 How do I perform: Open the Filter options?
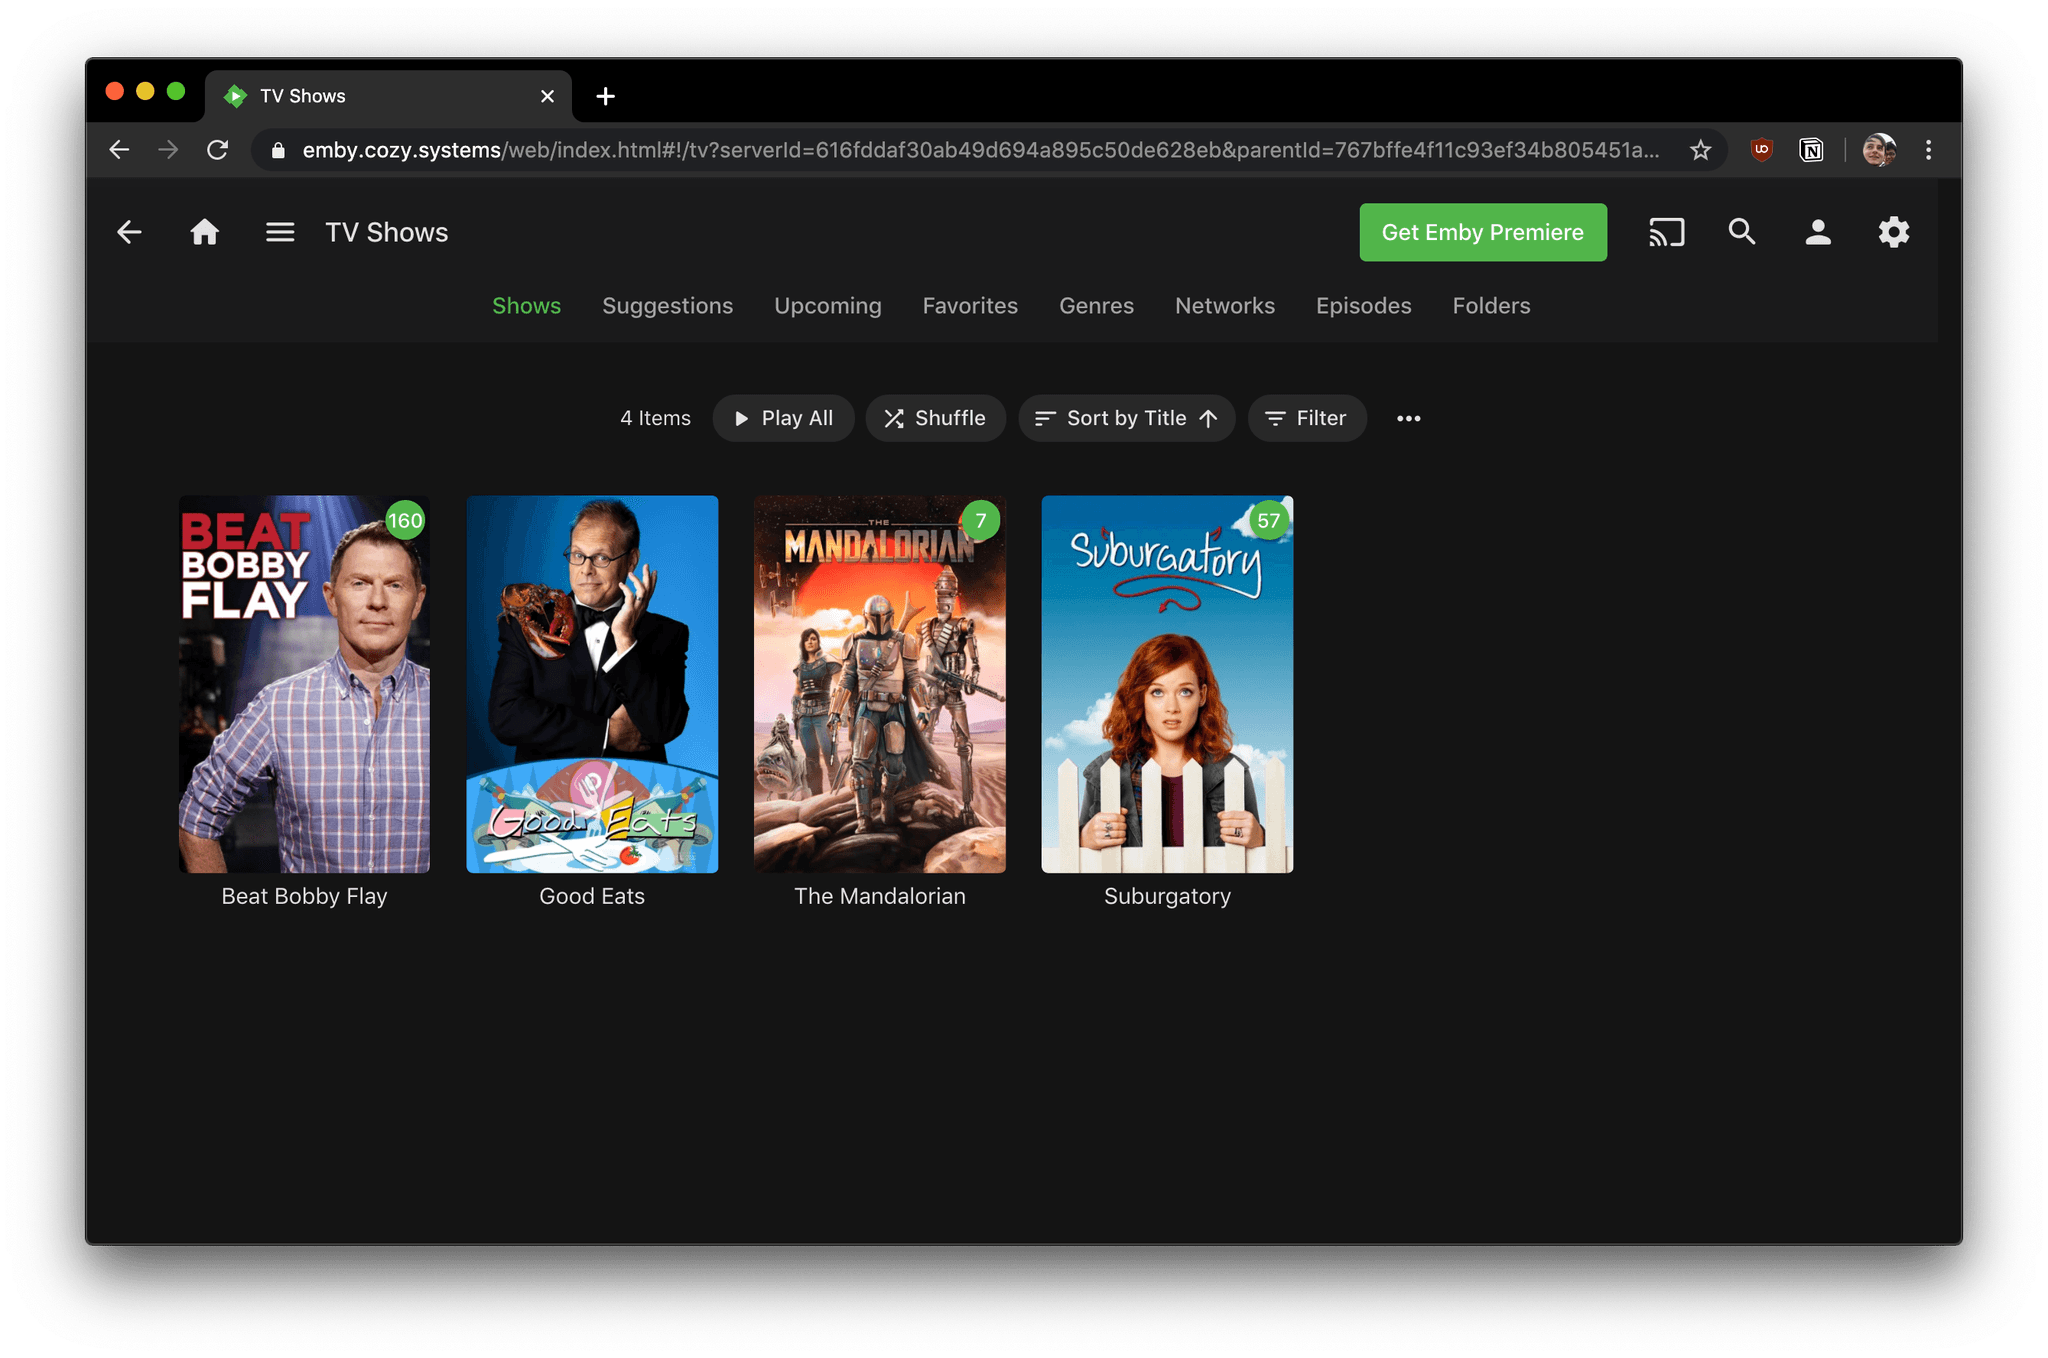point(1306,418)
